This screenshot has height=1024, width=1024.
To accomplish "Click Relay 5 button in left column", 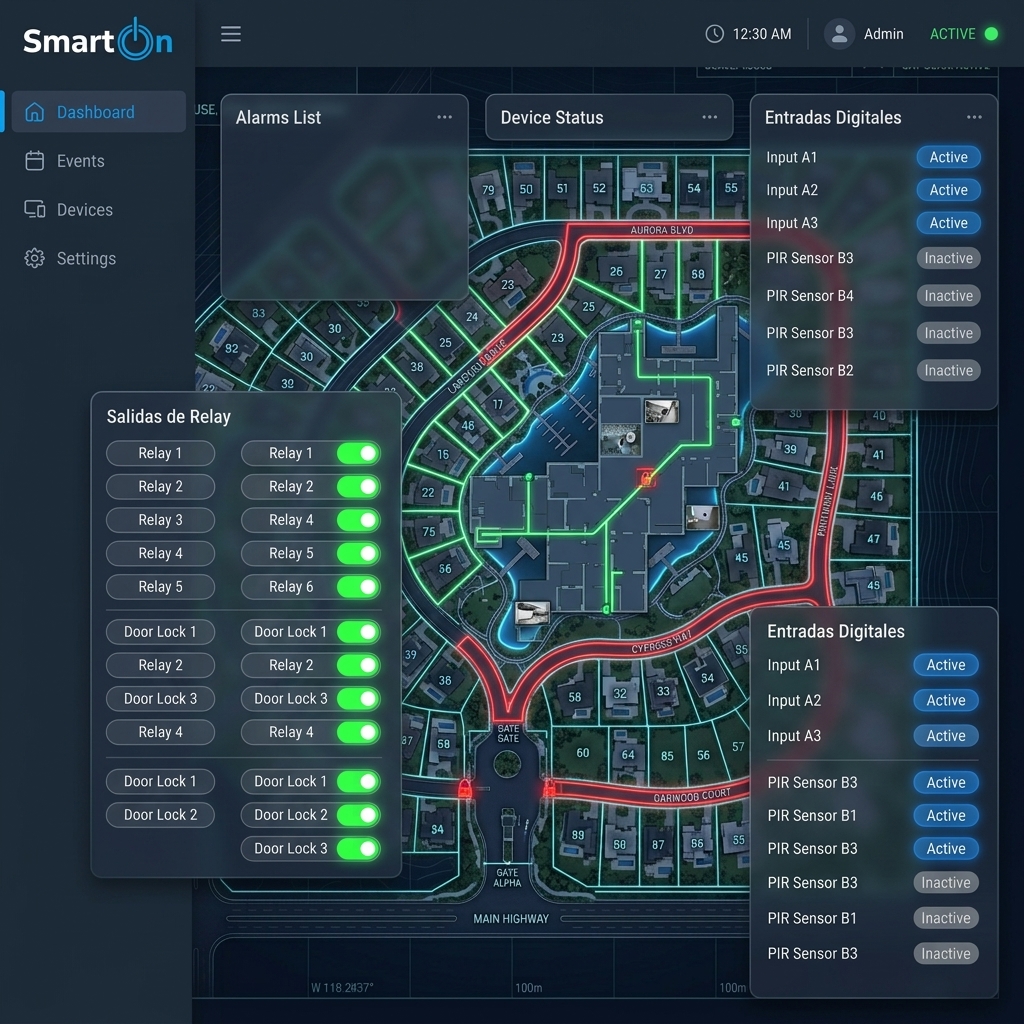I will point(160,586).
